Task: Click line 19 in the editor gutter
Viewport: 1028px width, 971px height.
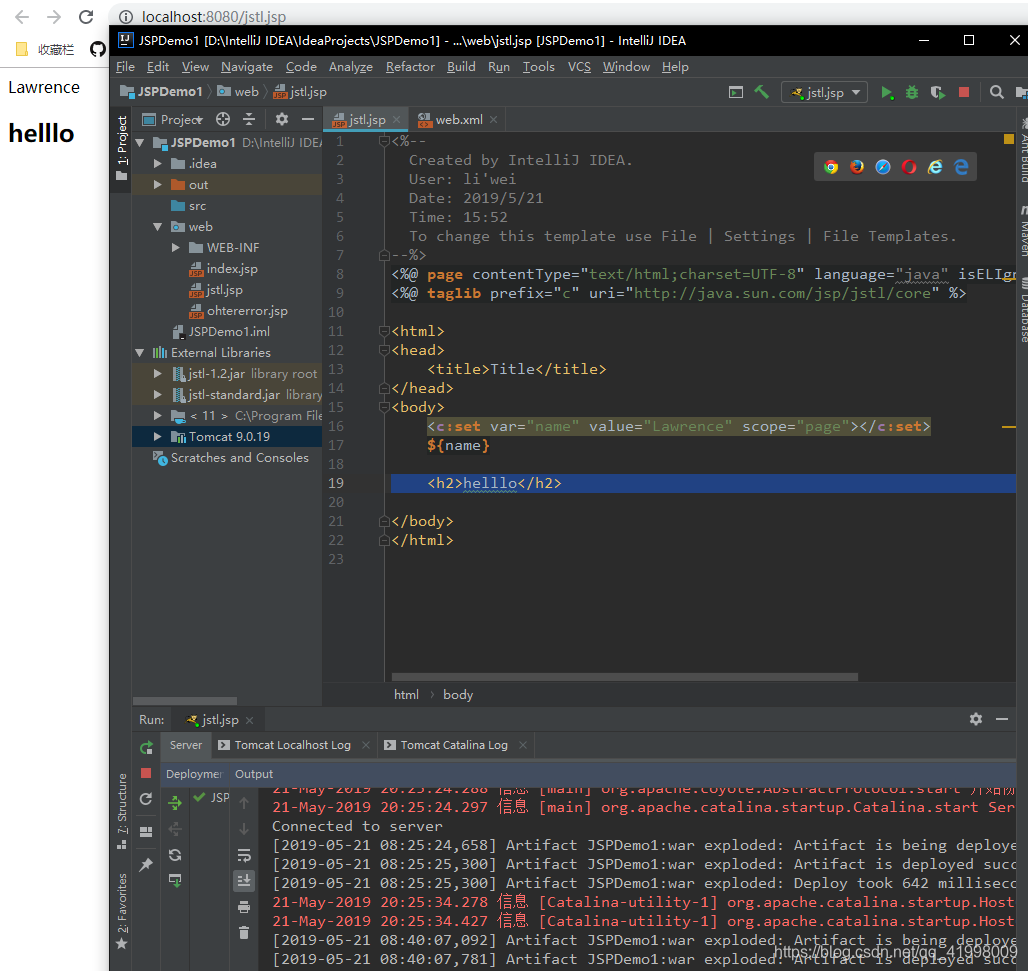Action: click(336, 483)
